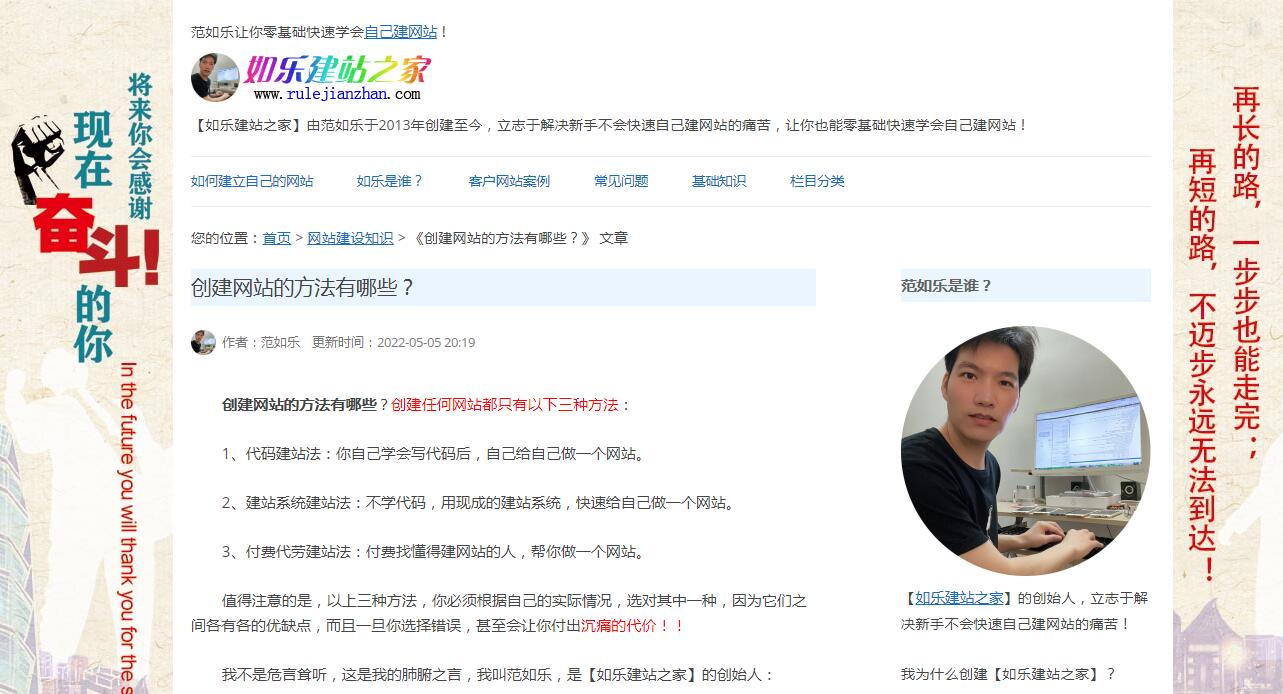This screenshot has height=694, width=1283.
Task: Open the large circular photo of 范如乐
Action: pos(1025,450)
